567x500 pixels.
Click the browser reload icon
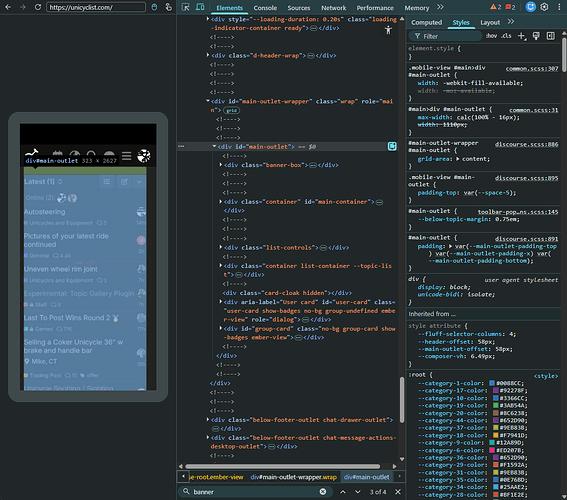(38, 7)
